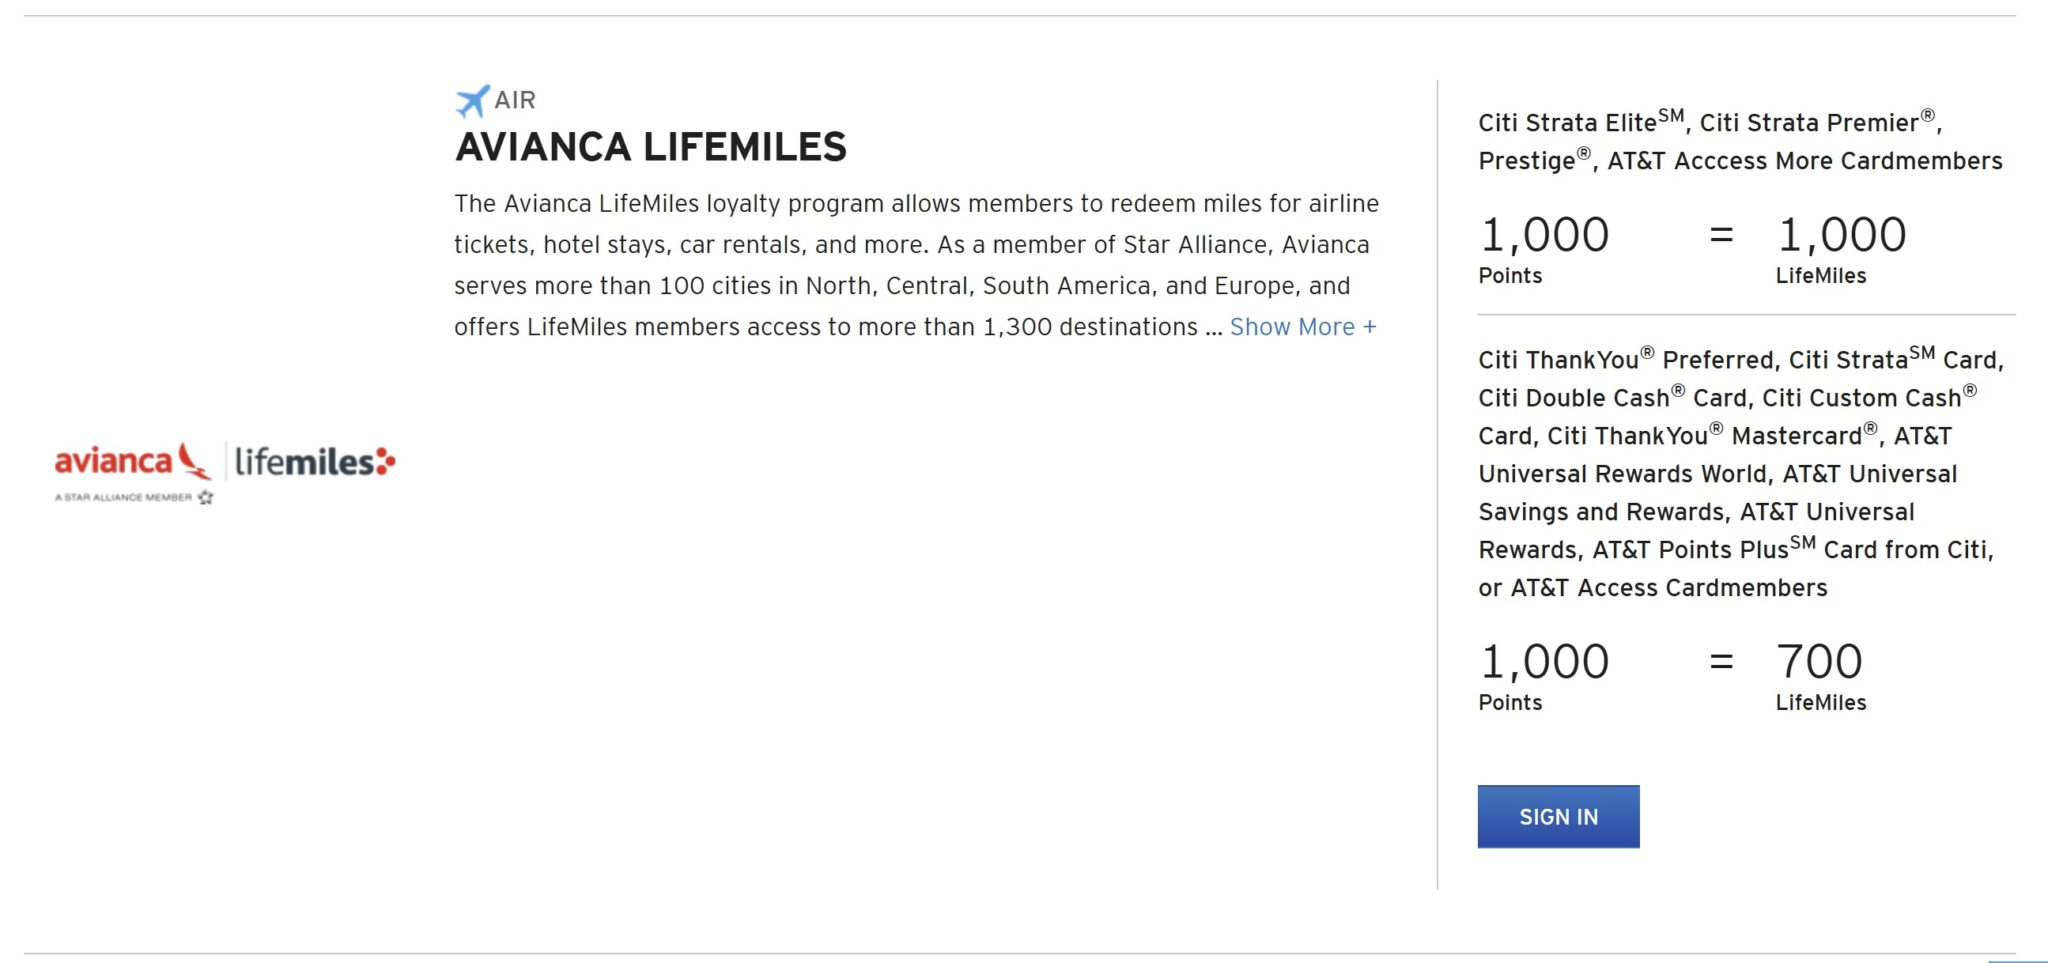Click the Citi Strata Elite cardmembers text
2048x963 pixels.
[x=1740, y=141]
